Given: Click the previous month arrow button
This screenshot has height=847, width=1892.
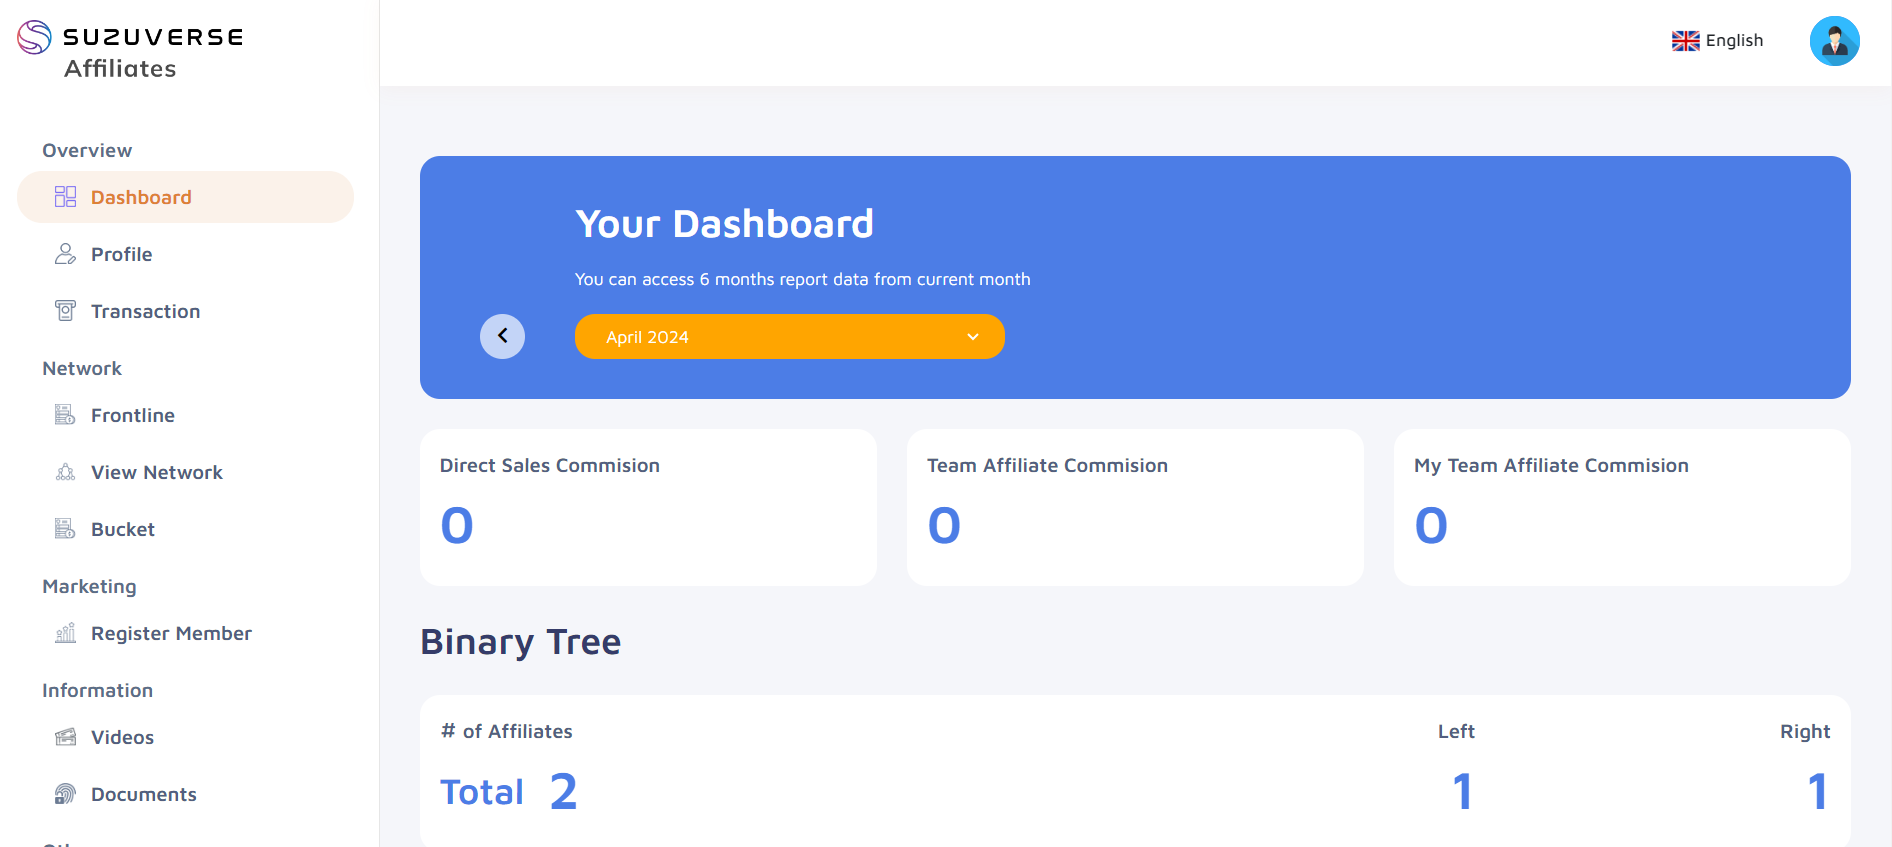Looking at the screenshot, I should point(502,336).
